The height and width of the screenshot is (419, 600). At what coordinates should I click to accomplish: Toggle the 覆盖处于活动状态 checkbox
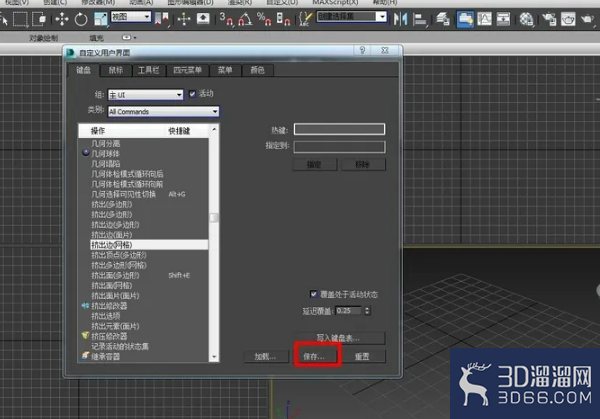coord(313,294)
